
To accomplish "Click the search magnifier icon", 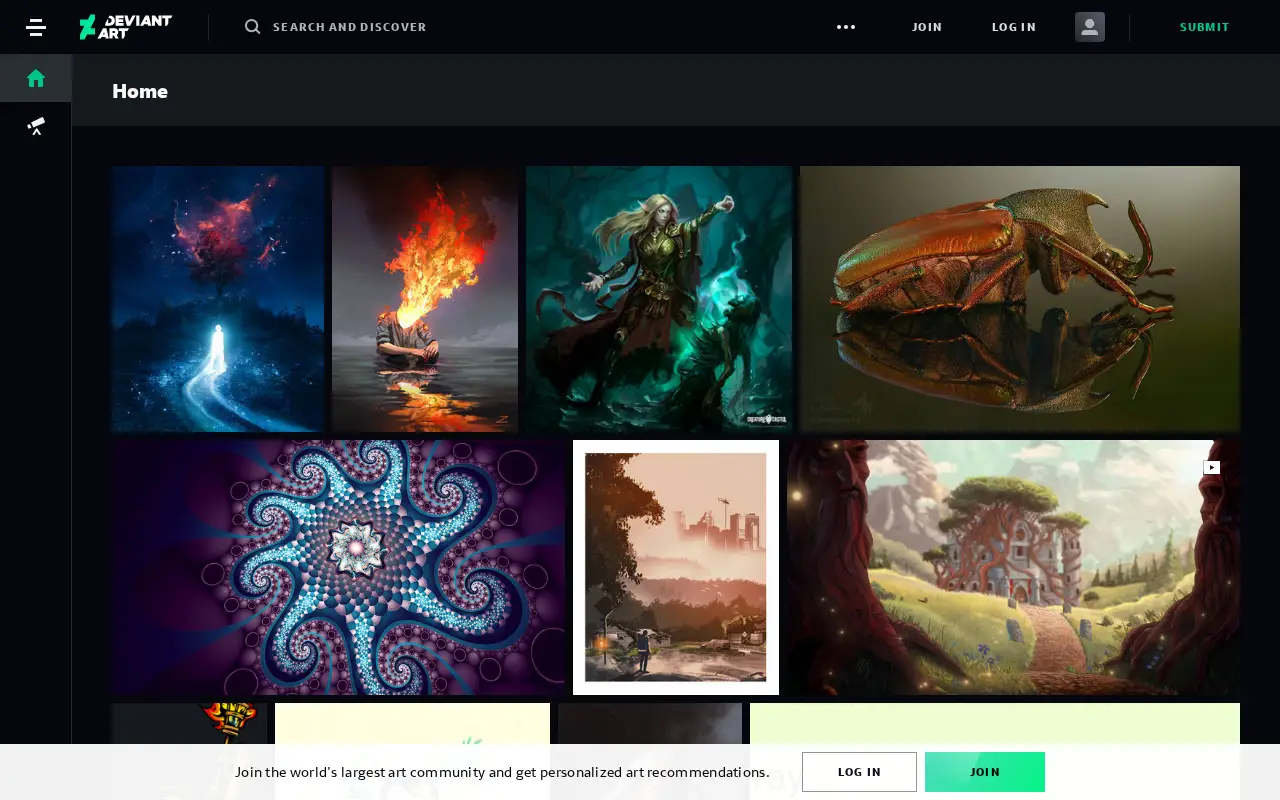I will click(x=252, y=27).
